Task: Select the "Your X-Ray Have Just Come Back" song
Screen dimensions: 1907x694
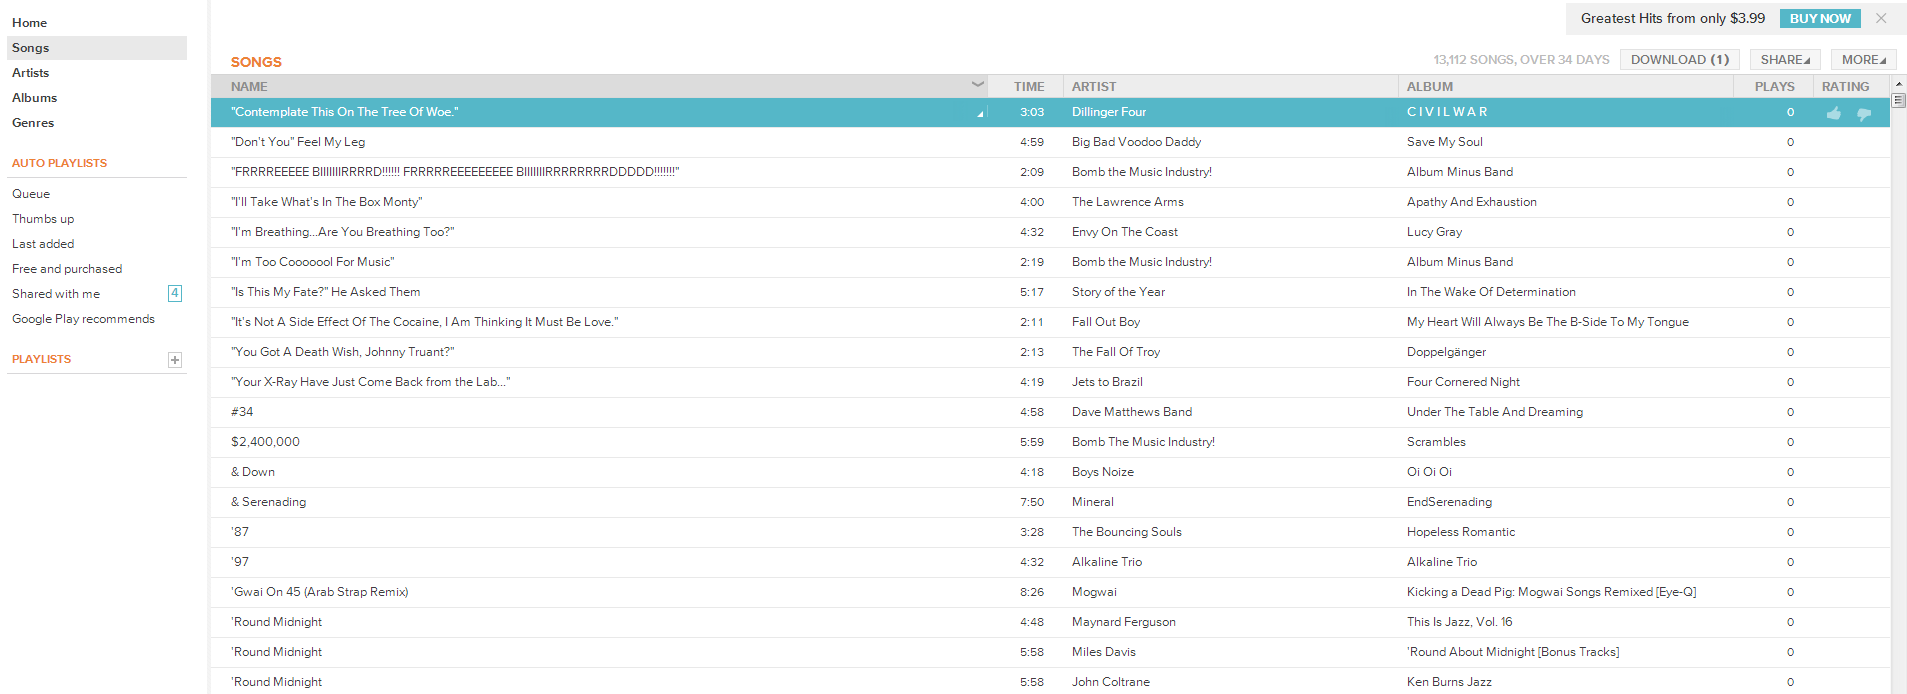Action: click(371, 382)
